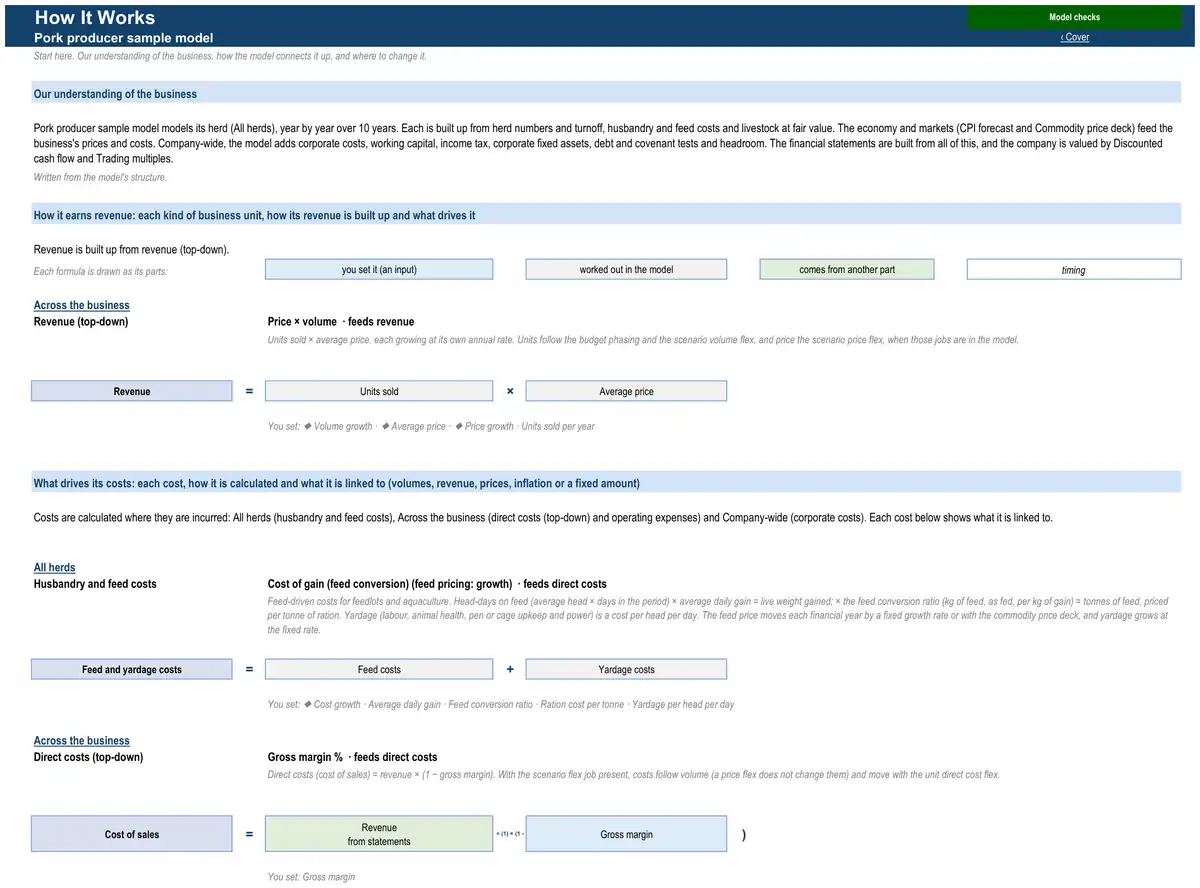
Task: Open the Cover link
Action: pos(1075,37)
